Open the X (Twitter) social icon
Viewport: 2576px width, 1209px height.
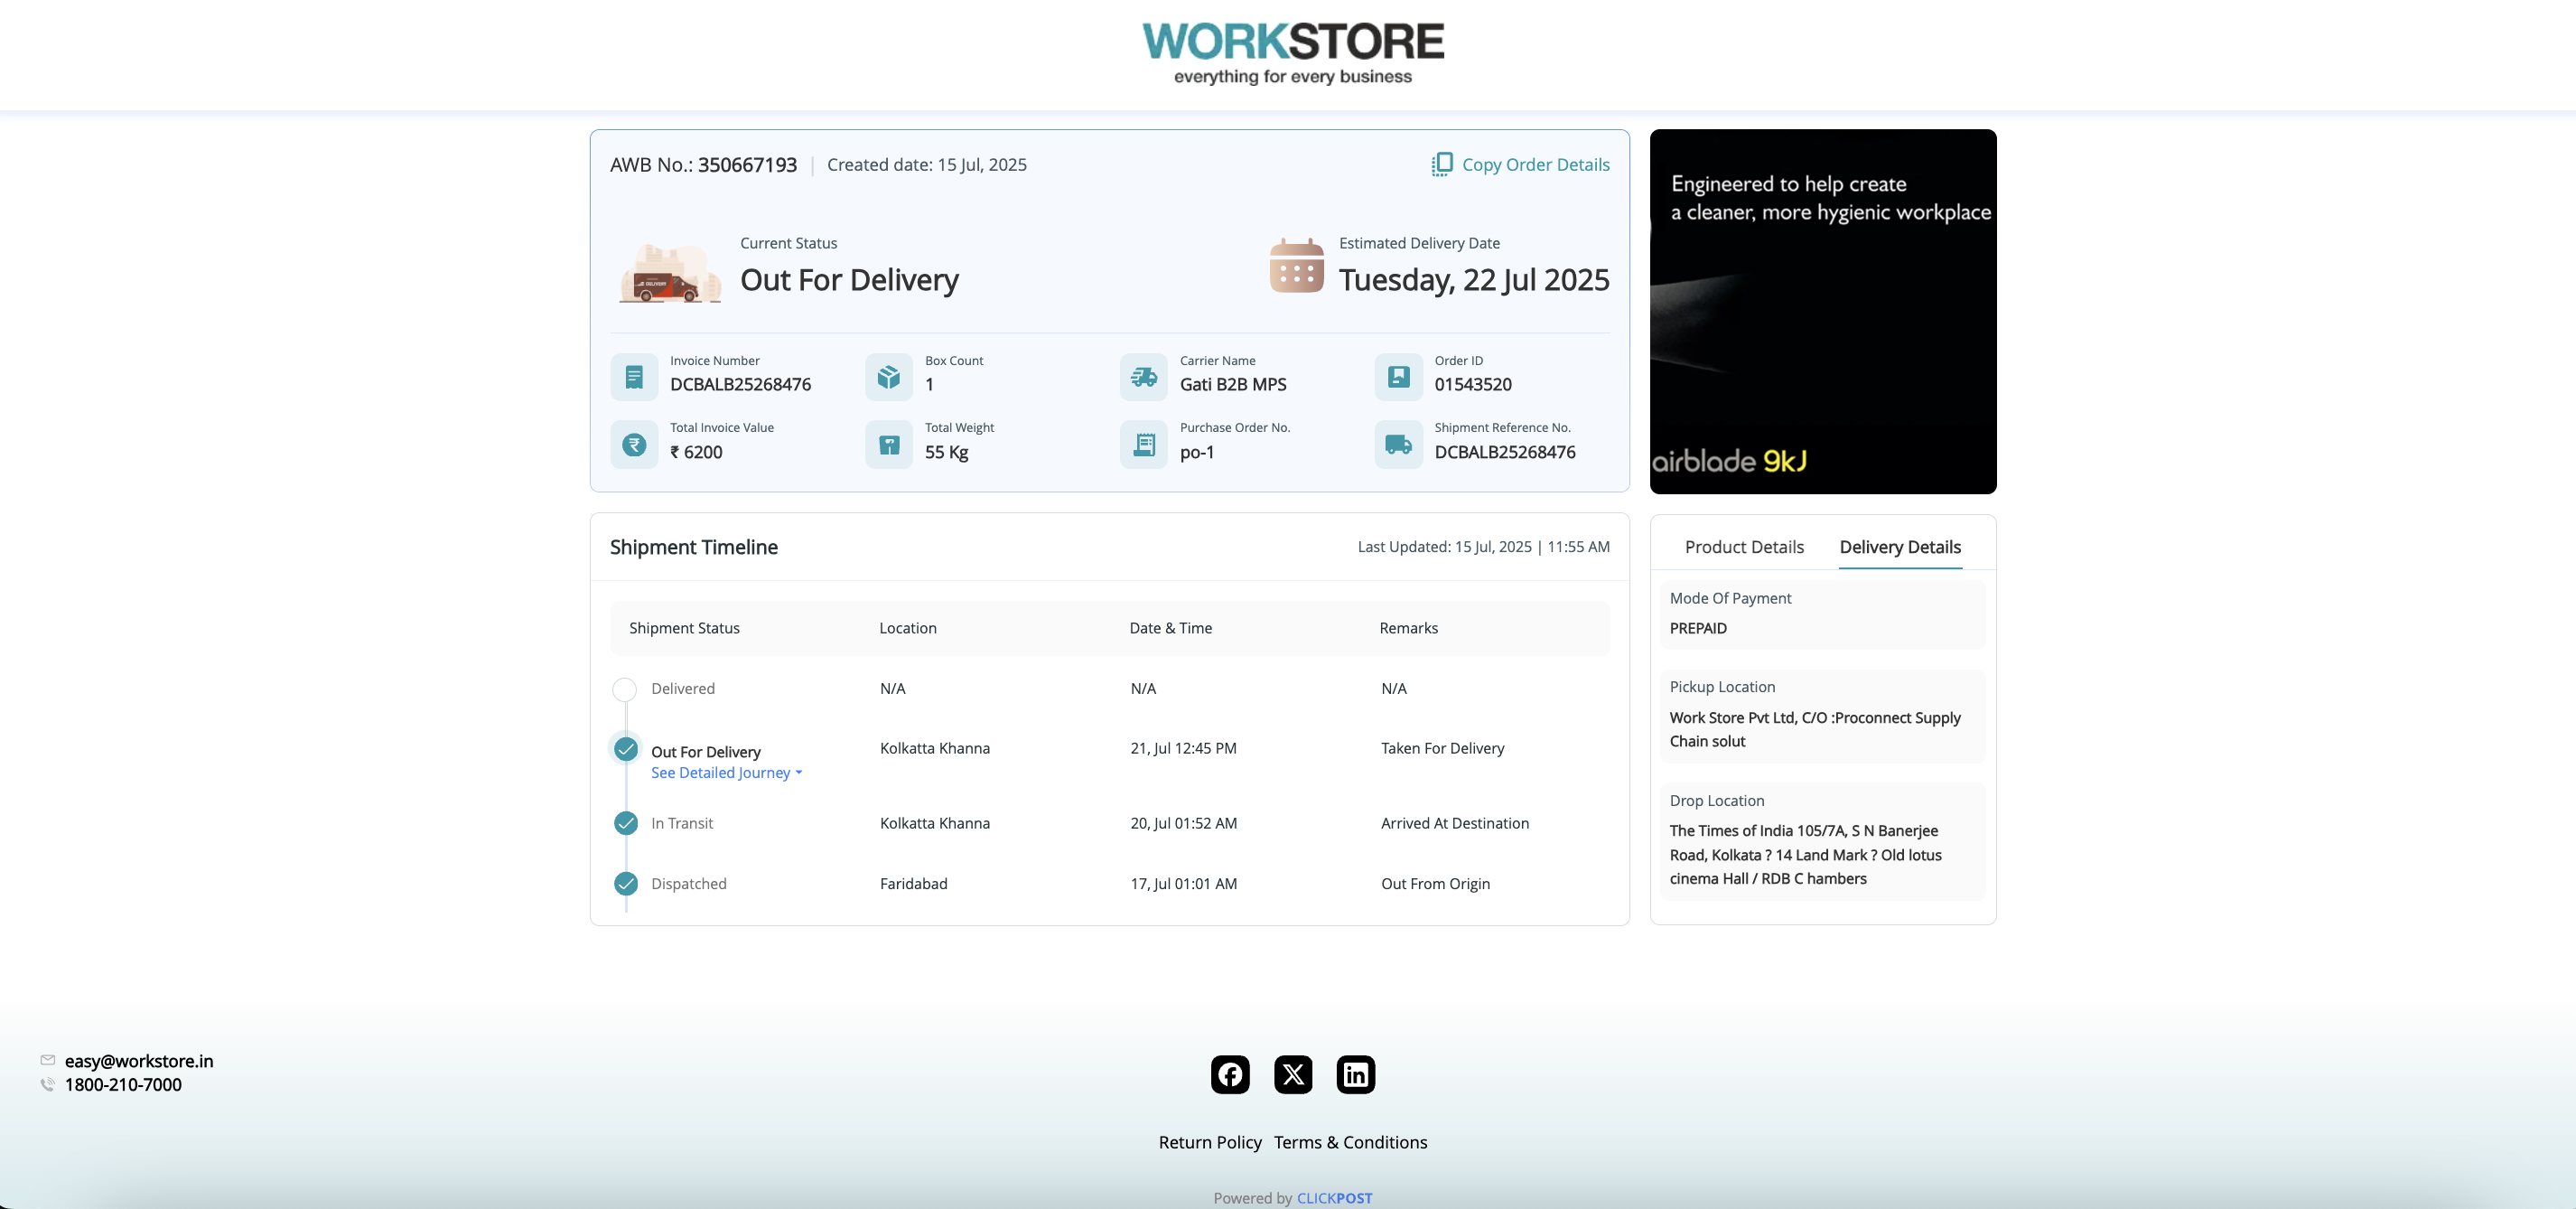(x=1293, y=1074)
